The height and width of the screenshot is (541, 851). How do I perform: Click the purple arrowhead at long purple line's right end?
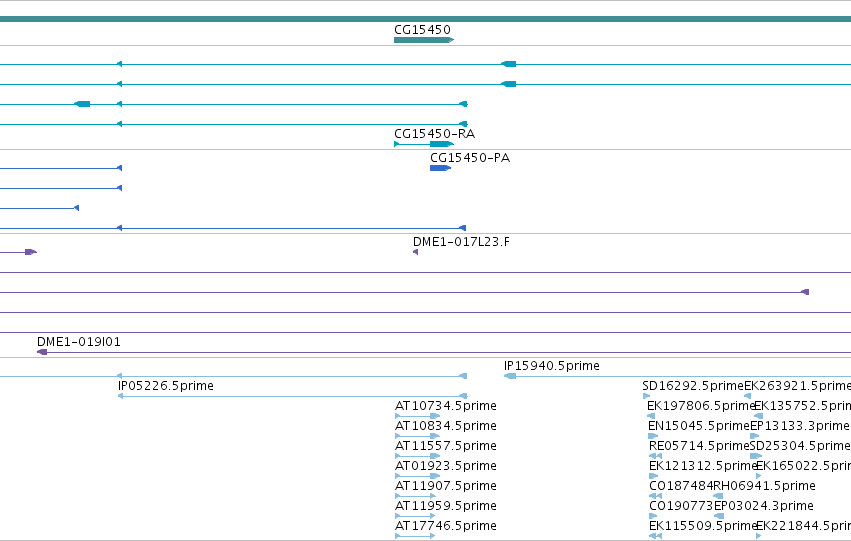[x=805, y=292]
